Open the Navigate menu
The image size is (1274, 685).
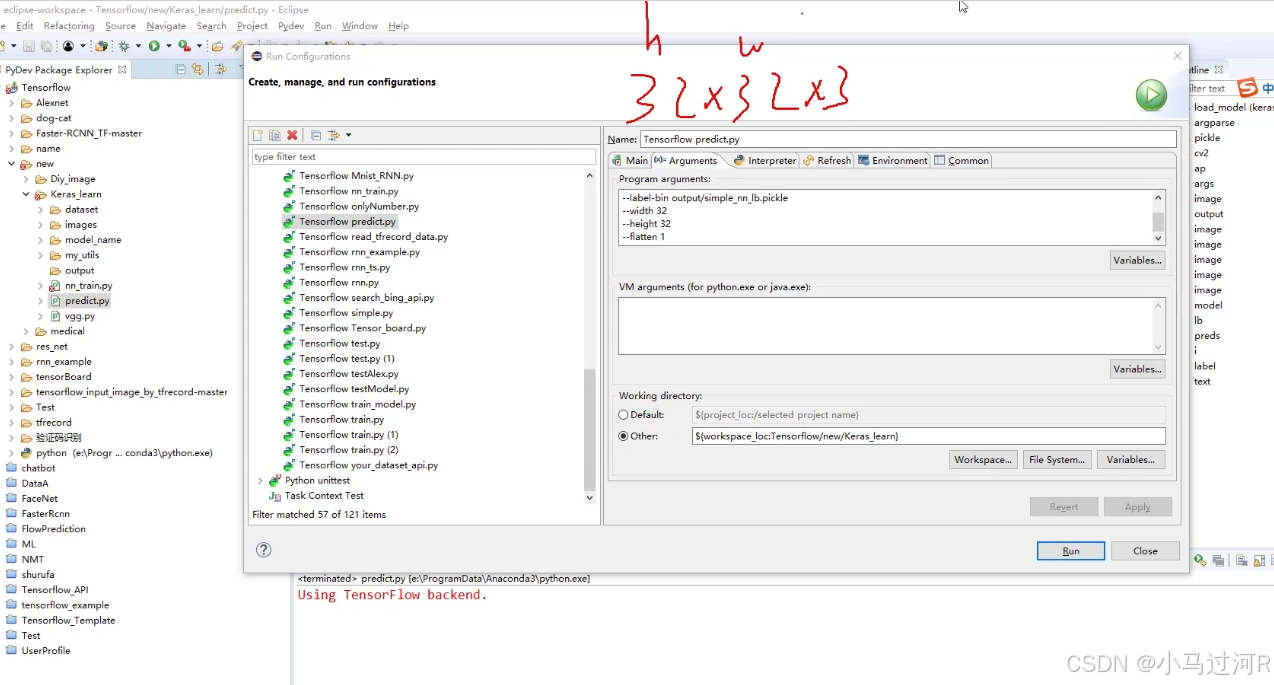pyautogui.click(x=166, y=26)
